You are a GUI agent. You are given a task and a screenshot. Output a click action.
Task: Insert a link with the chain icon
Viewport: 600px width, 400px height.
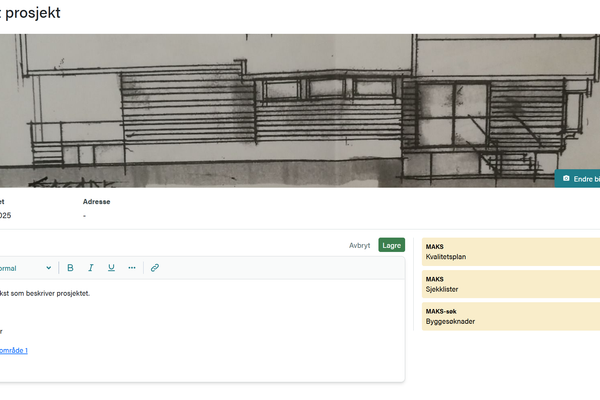155,268
